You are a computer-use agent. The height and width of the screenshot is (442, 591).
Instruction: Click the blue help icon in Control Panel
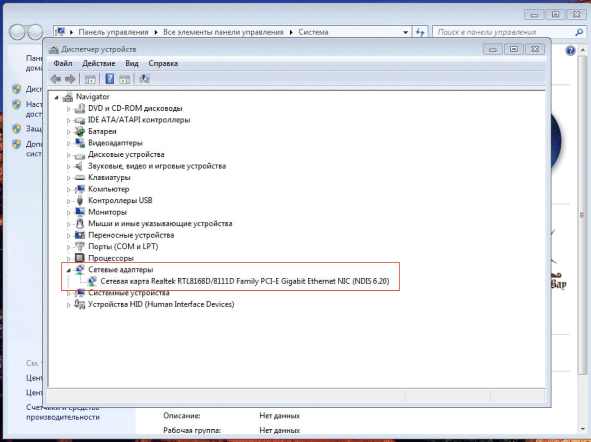(570, 50)
